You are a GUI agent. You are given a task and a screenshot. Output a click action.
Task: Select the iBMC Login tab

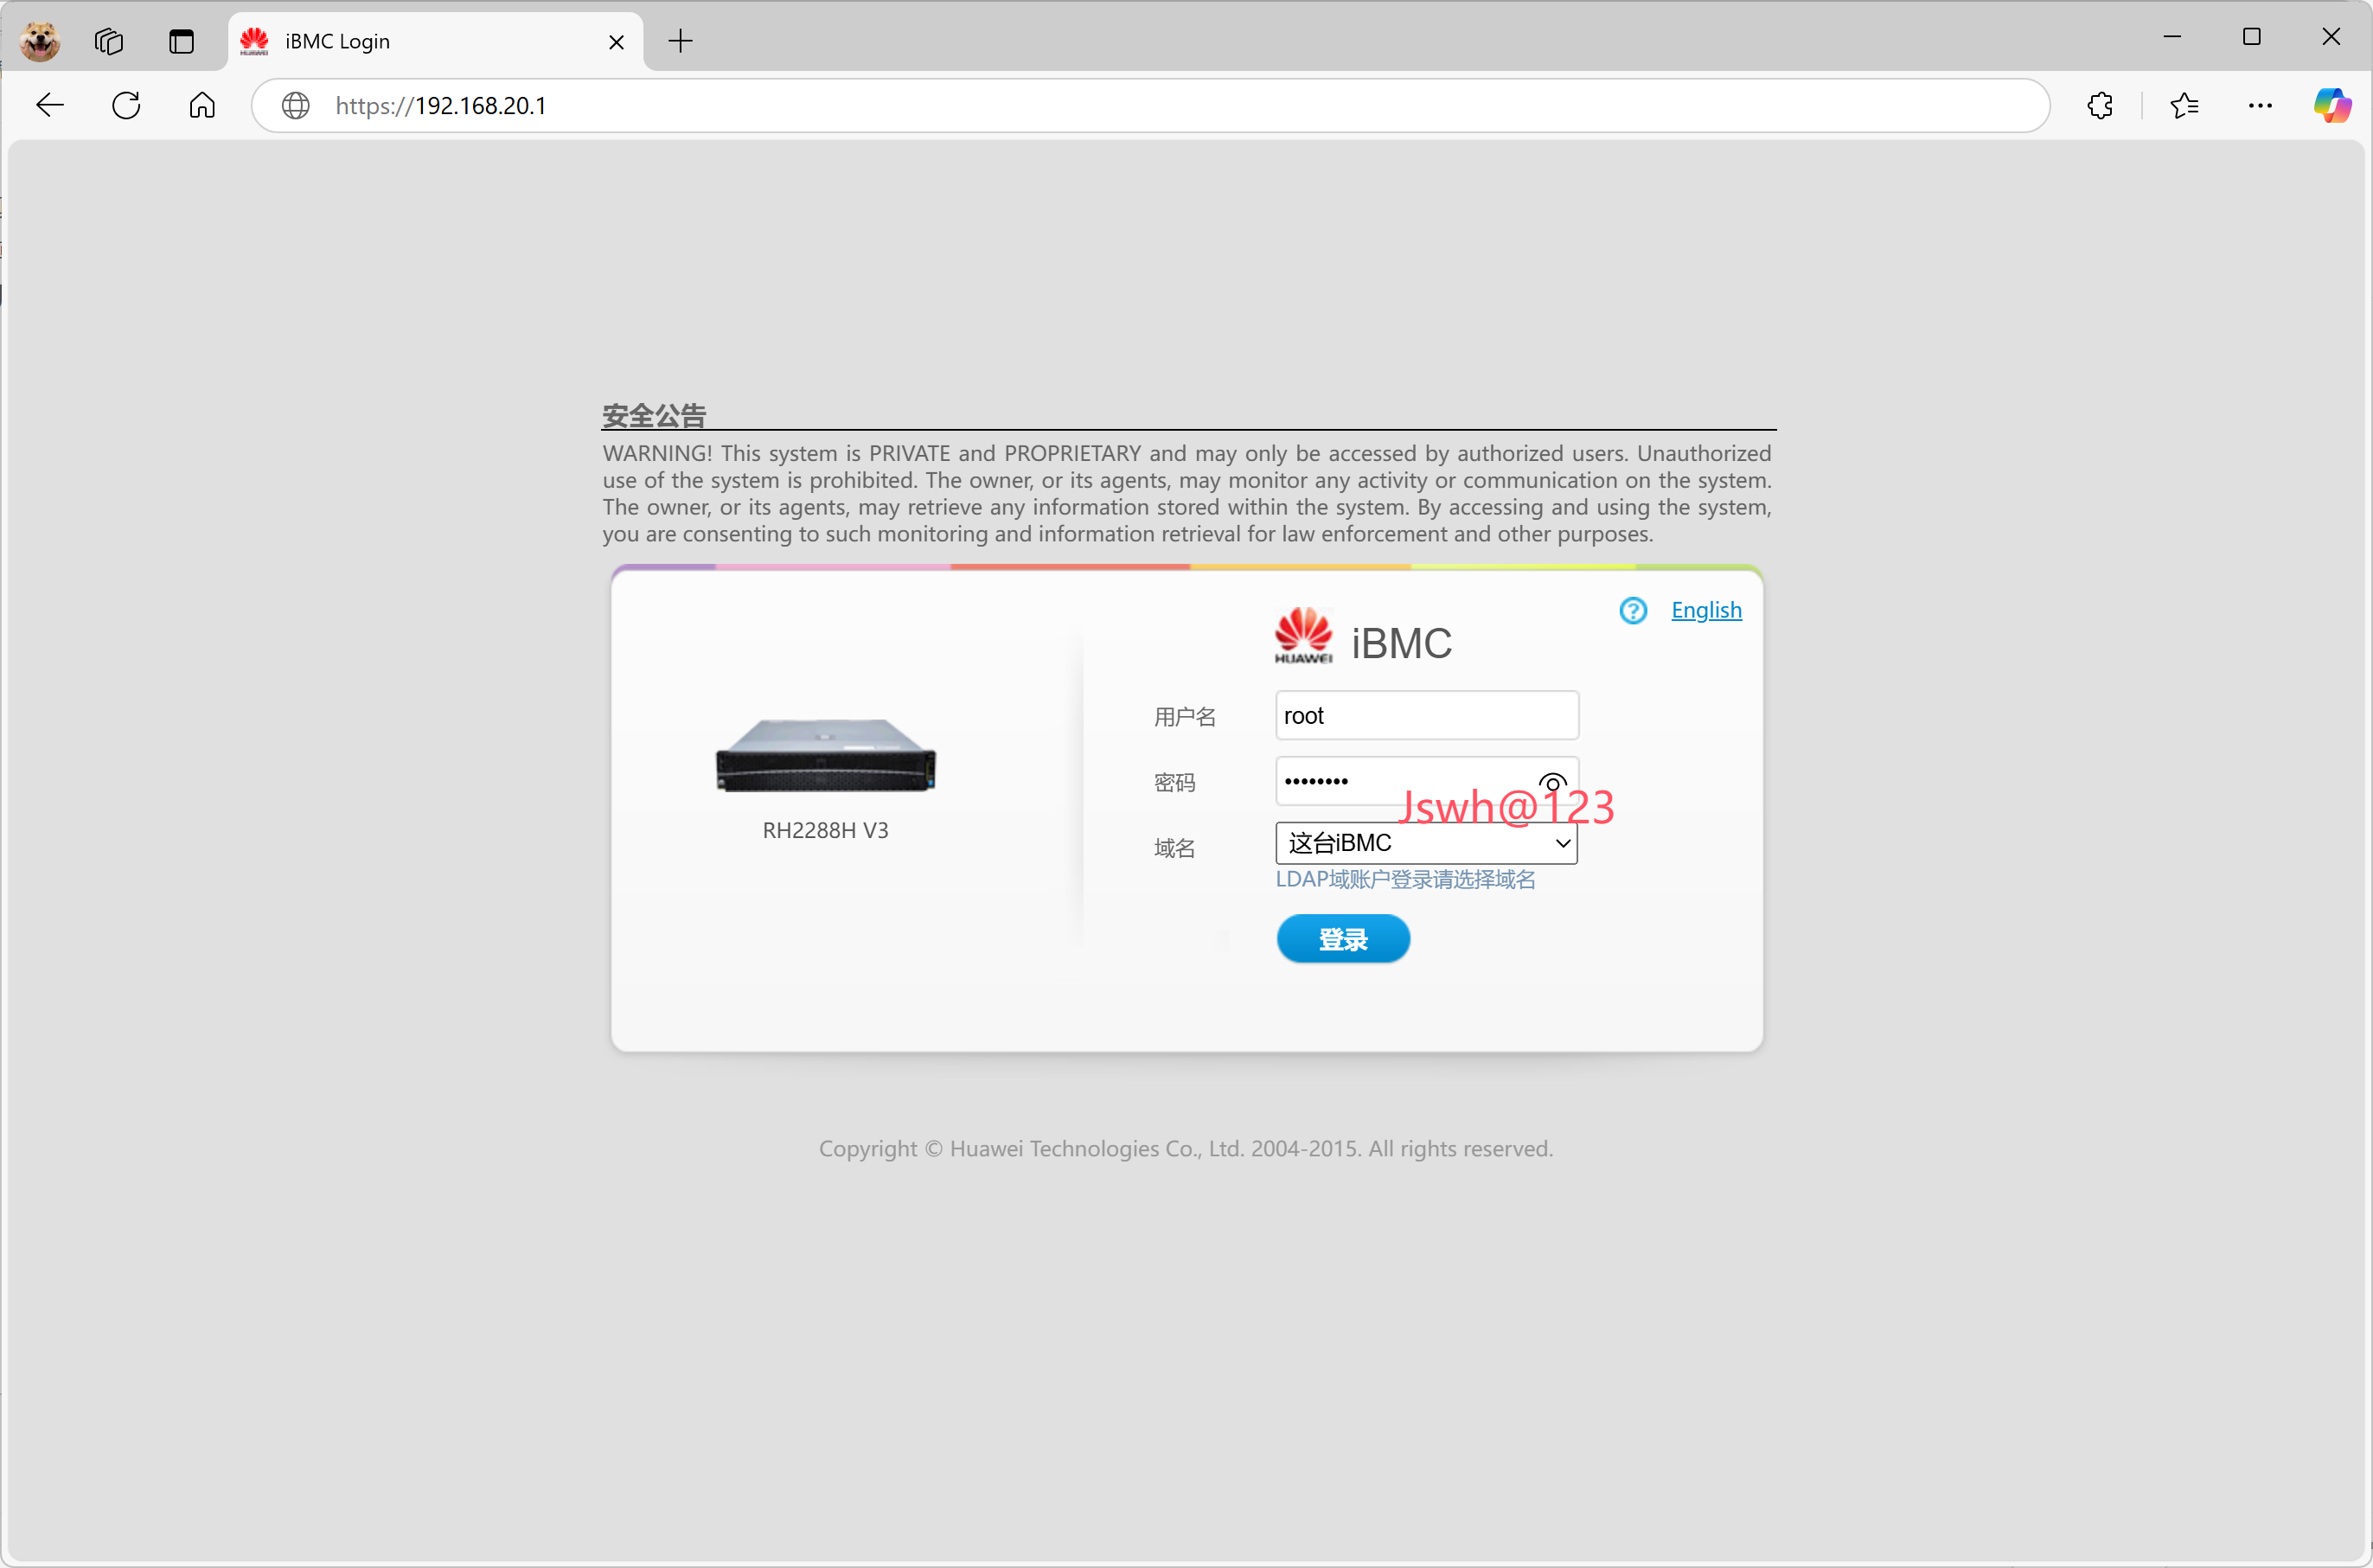[420, 41]
